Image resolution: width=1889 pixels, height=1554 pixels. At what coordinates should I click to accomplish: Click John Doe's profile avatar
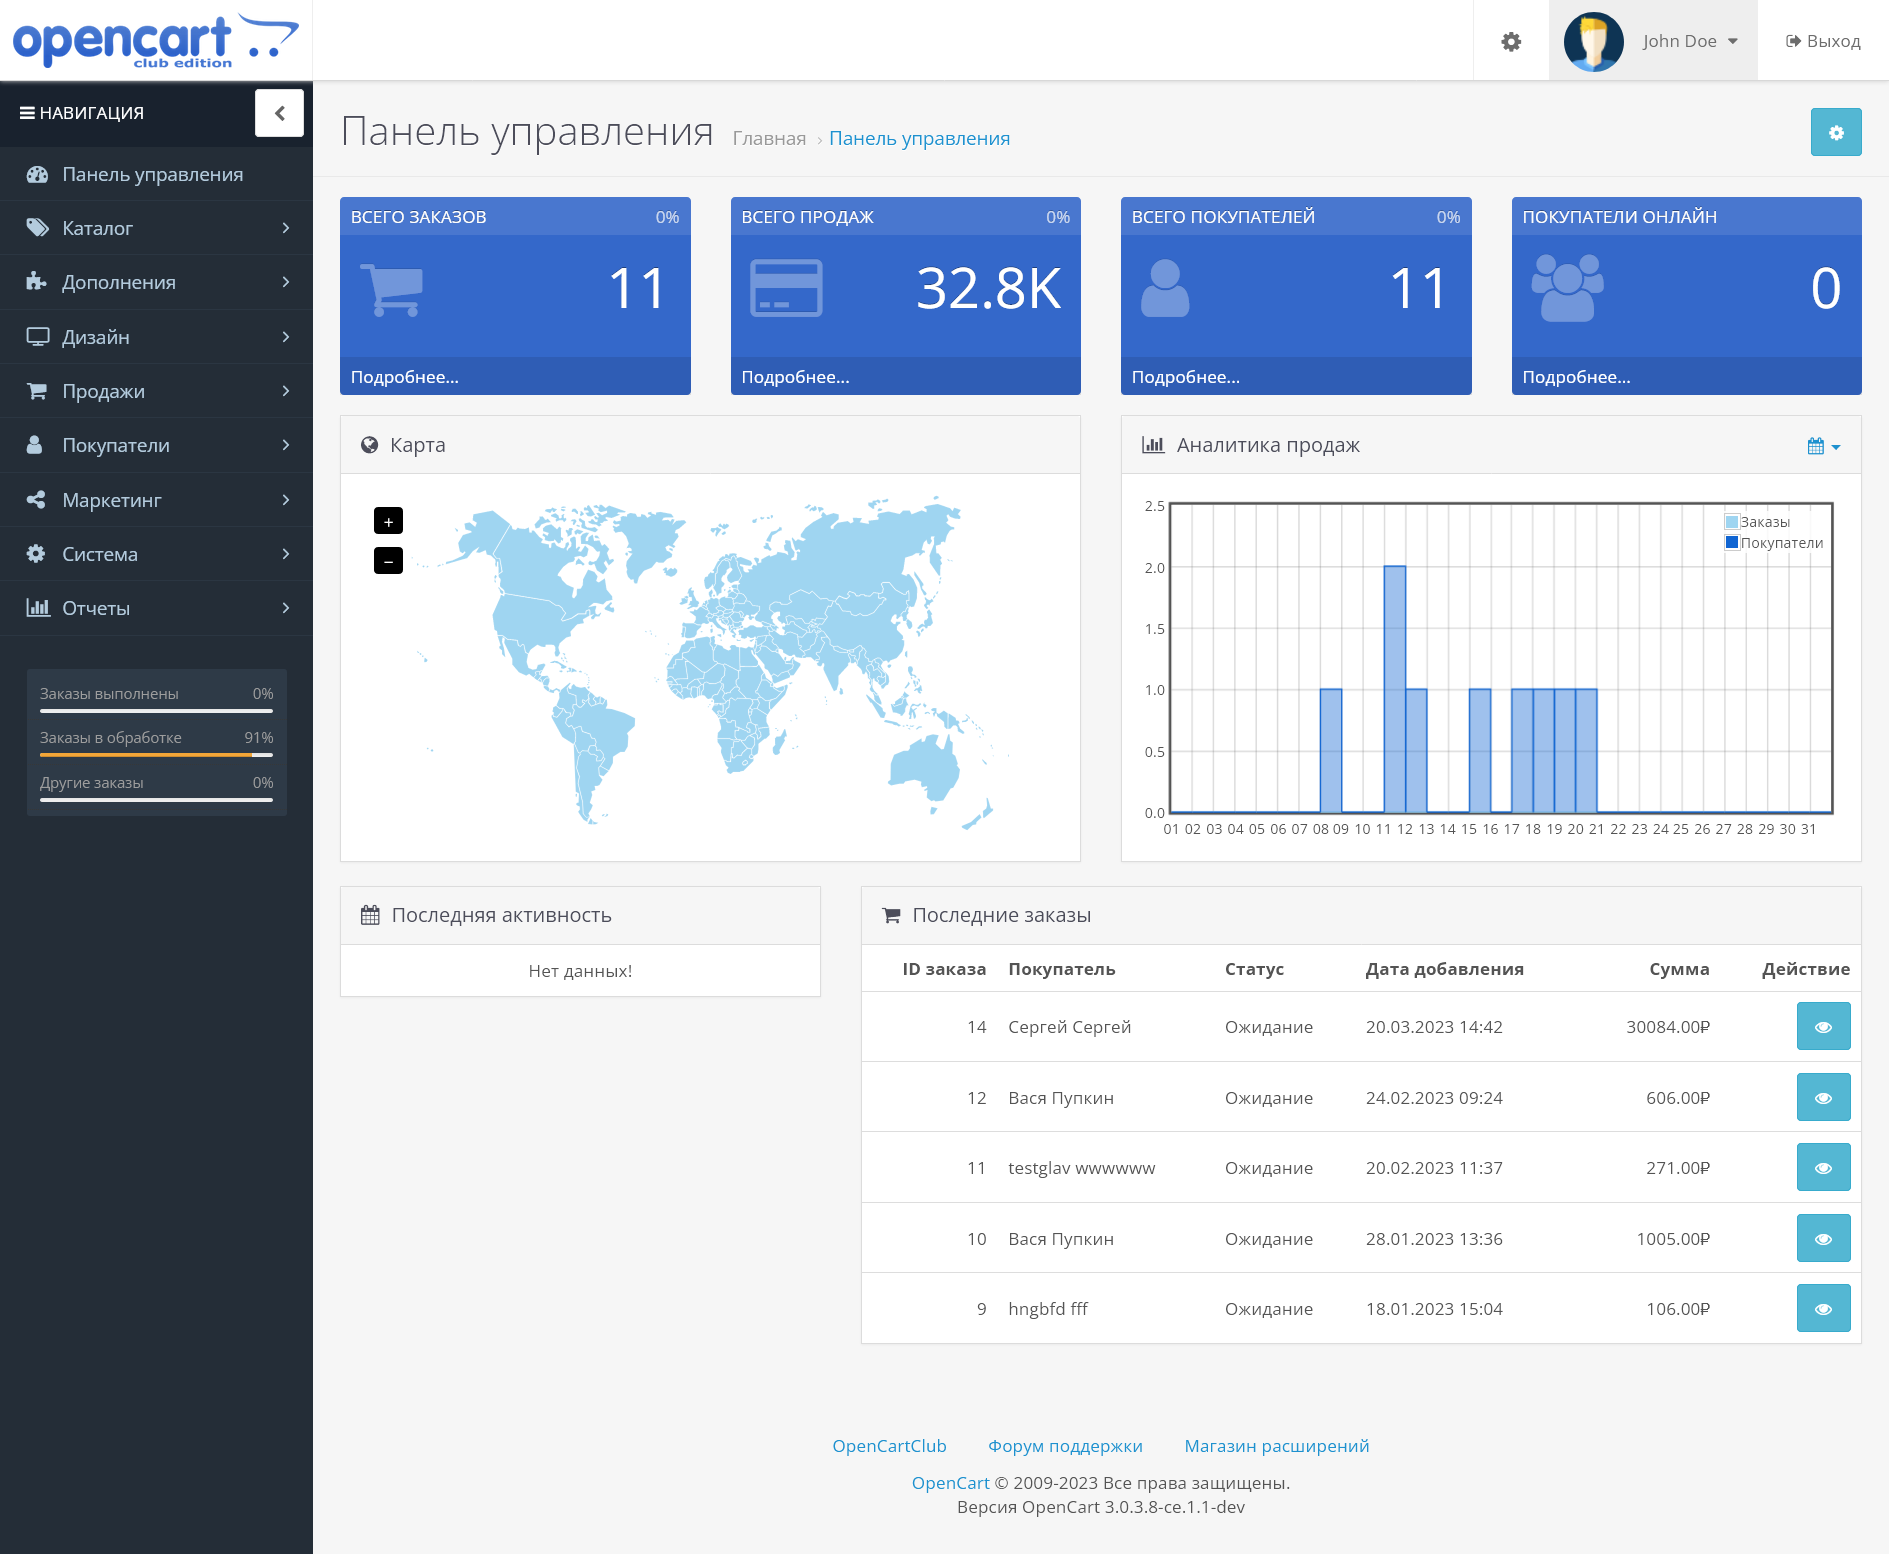(x=1593, y=41)
